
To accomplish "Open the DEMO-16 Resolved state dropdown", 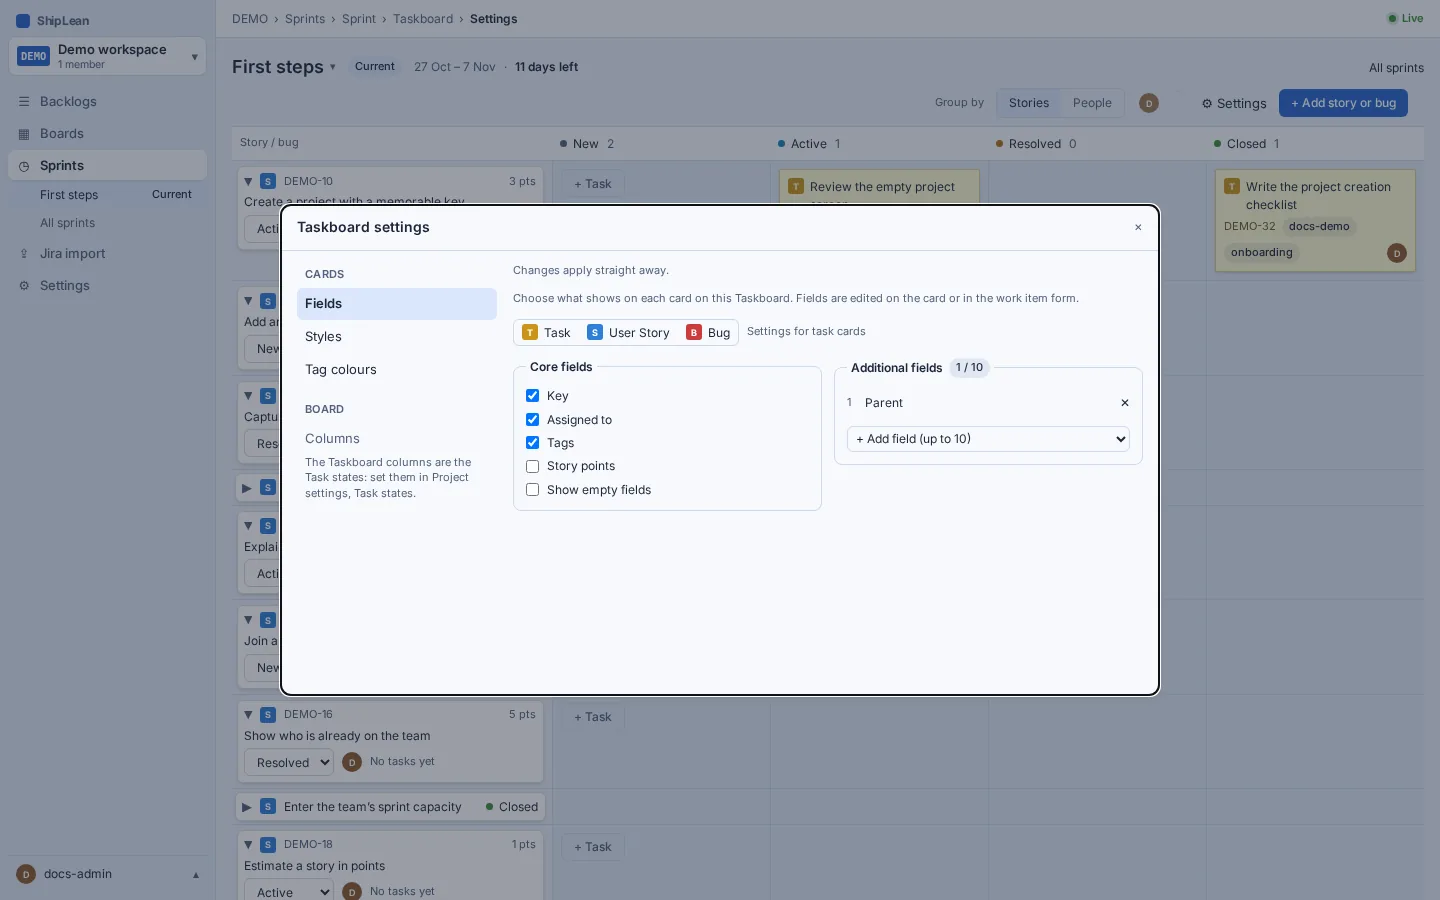I will tap(288, 763).
